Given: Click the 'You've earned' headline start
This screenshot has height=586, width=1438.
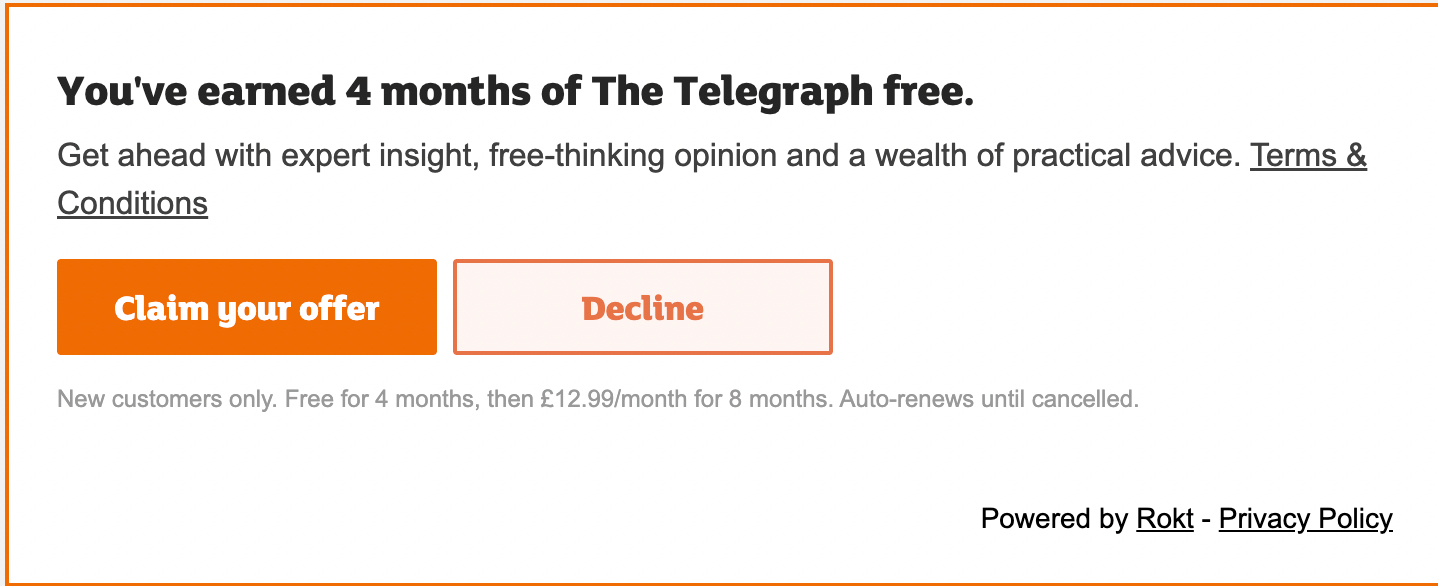Looking at the screenshot, I should pos(196,92).
